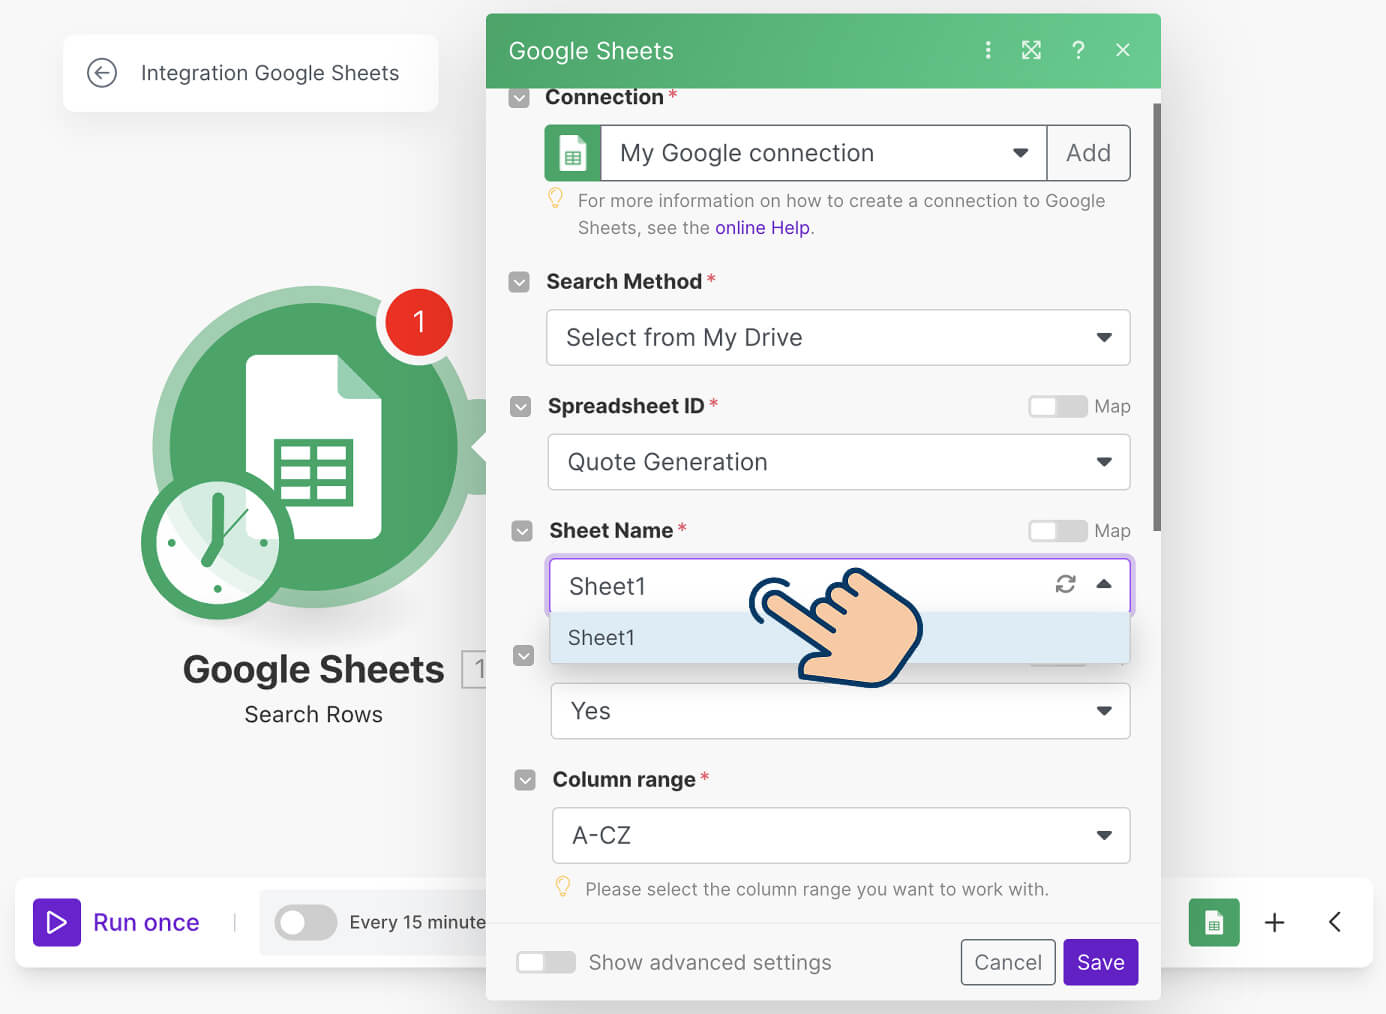Image resolution: width=1386 pixels, height=1014 pixels.
Task: Toggle the Sheet Name Map switch
Action: click(x=1057, y=531)
